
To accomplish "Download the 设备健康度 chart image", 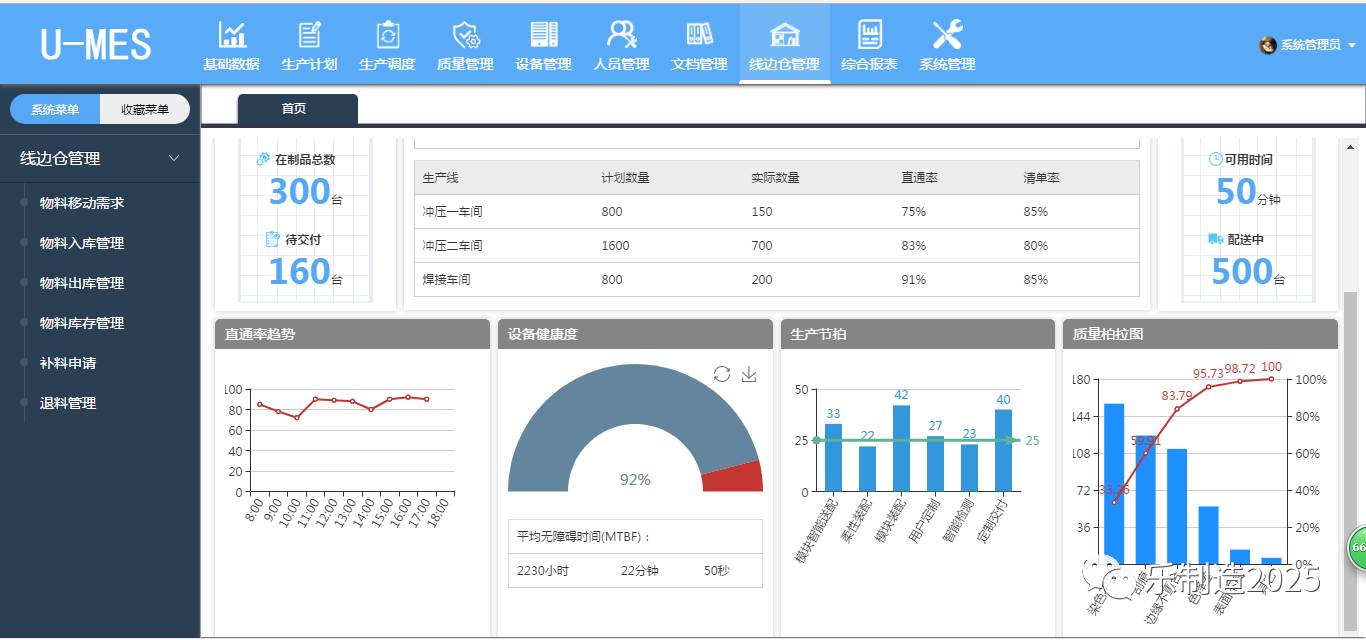I will pos(749,374).
